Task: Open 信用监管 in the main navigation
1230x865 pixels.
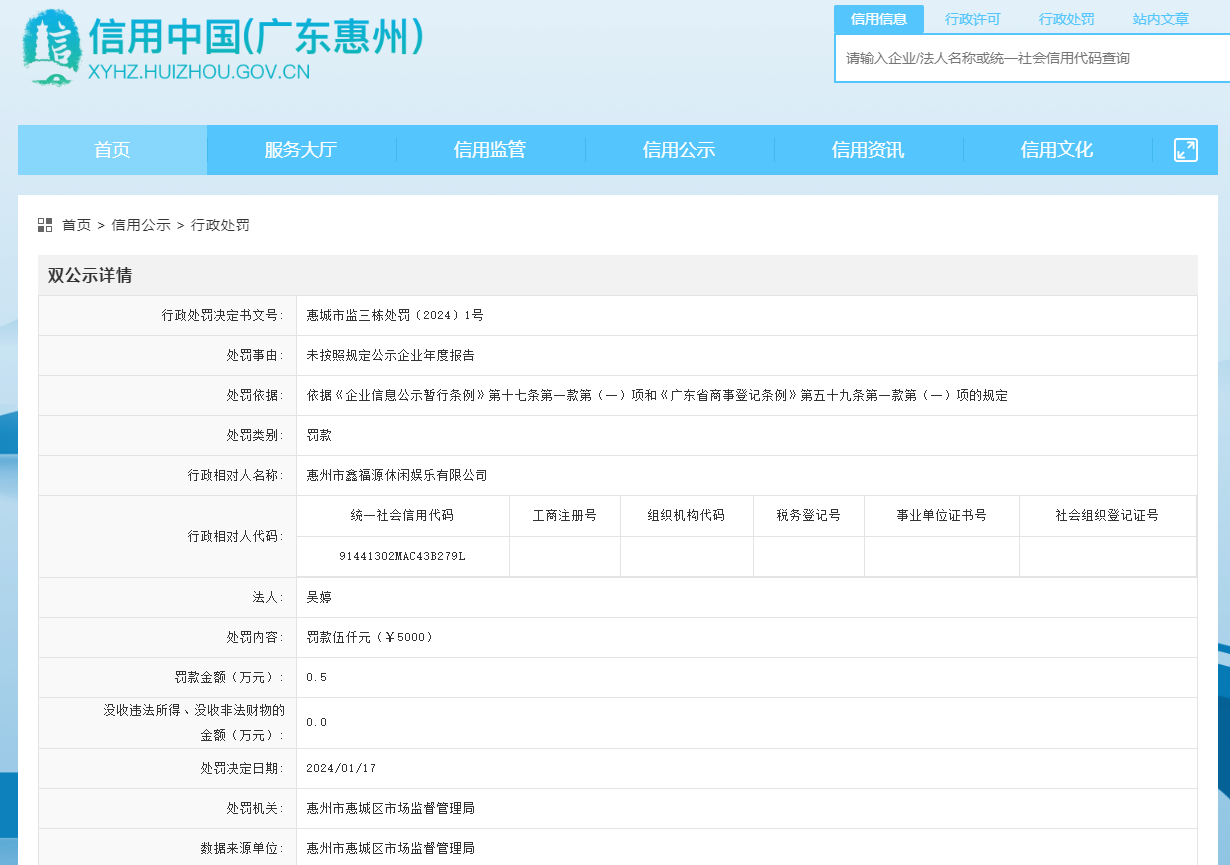Action: tap(490, 150)
